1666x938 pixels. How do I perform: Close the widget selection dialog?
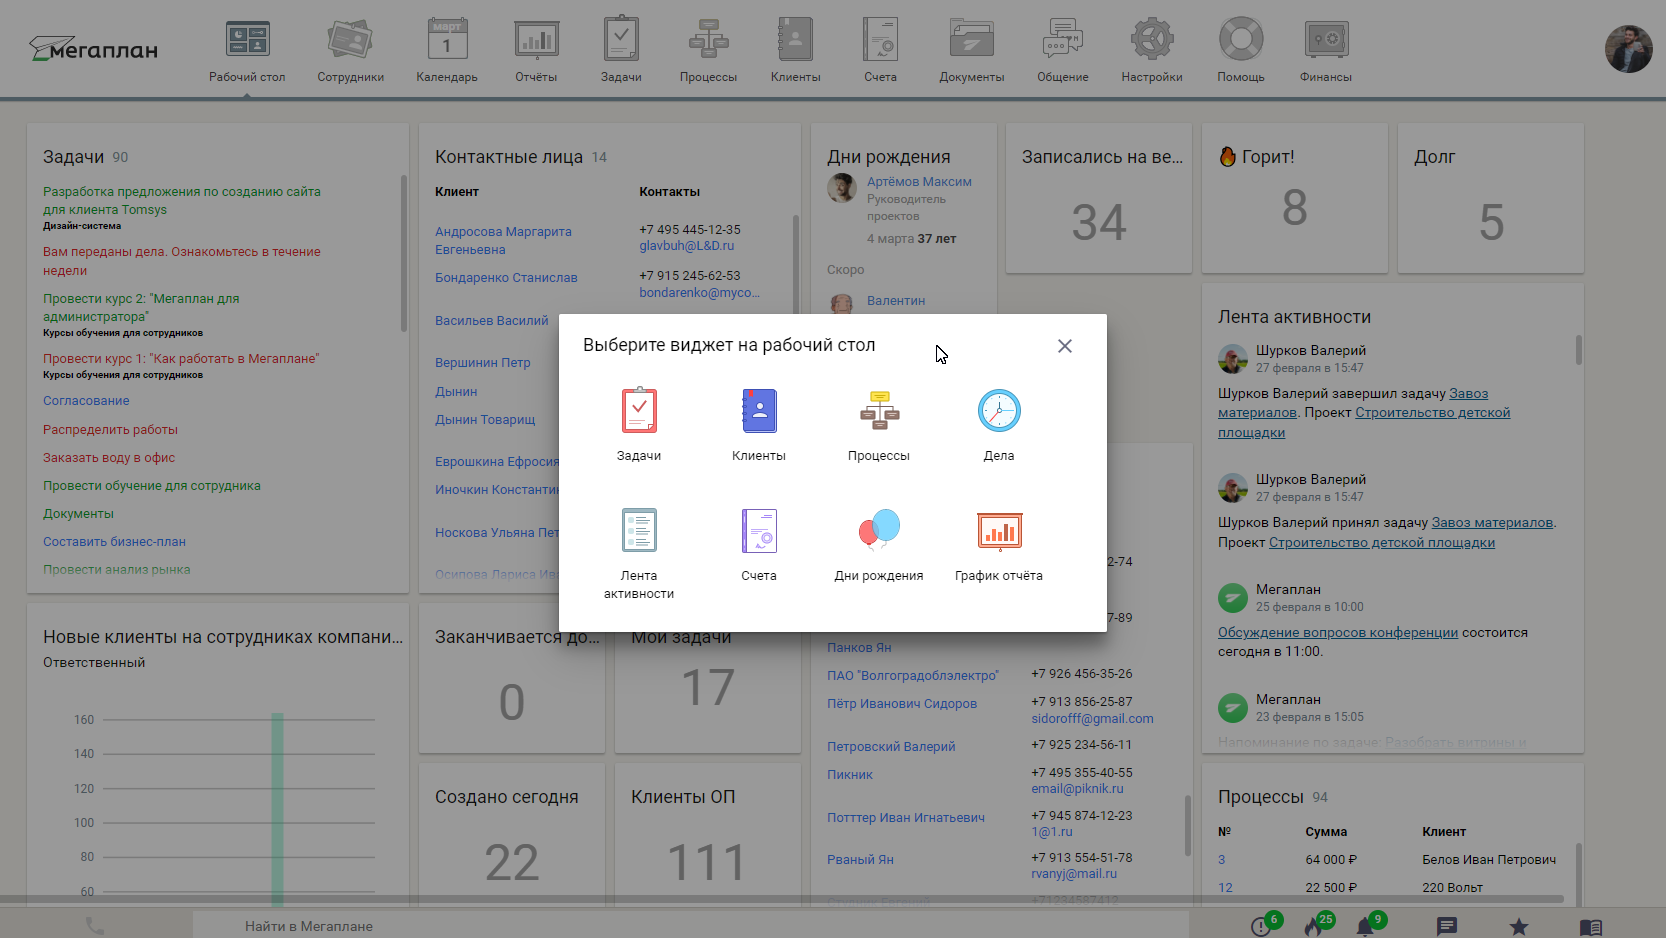point(1065,346)
